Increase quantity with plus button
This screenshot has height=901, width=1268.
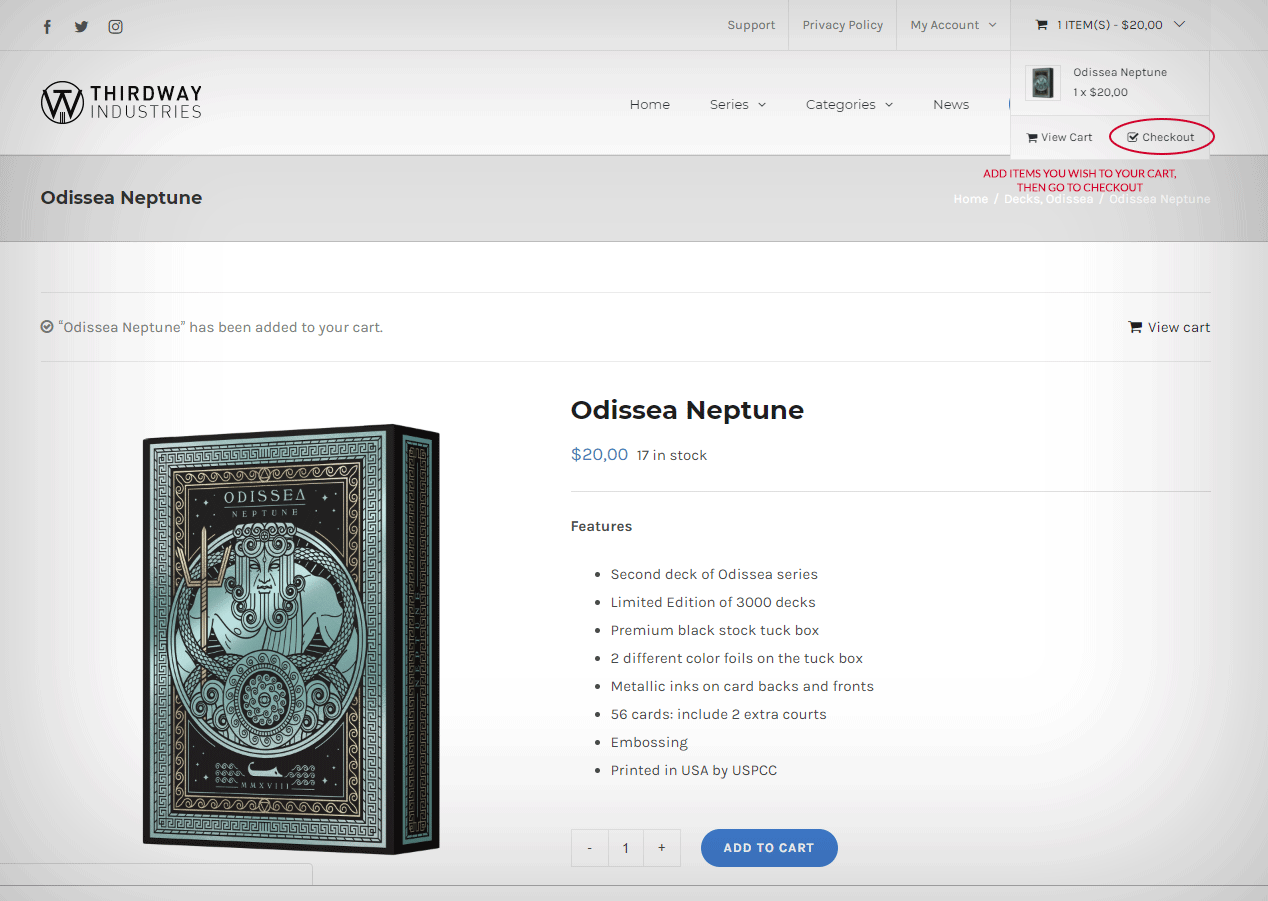[x=662, y=848]
